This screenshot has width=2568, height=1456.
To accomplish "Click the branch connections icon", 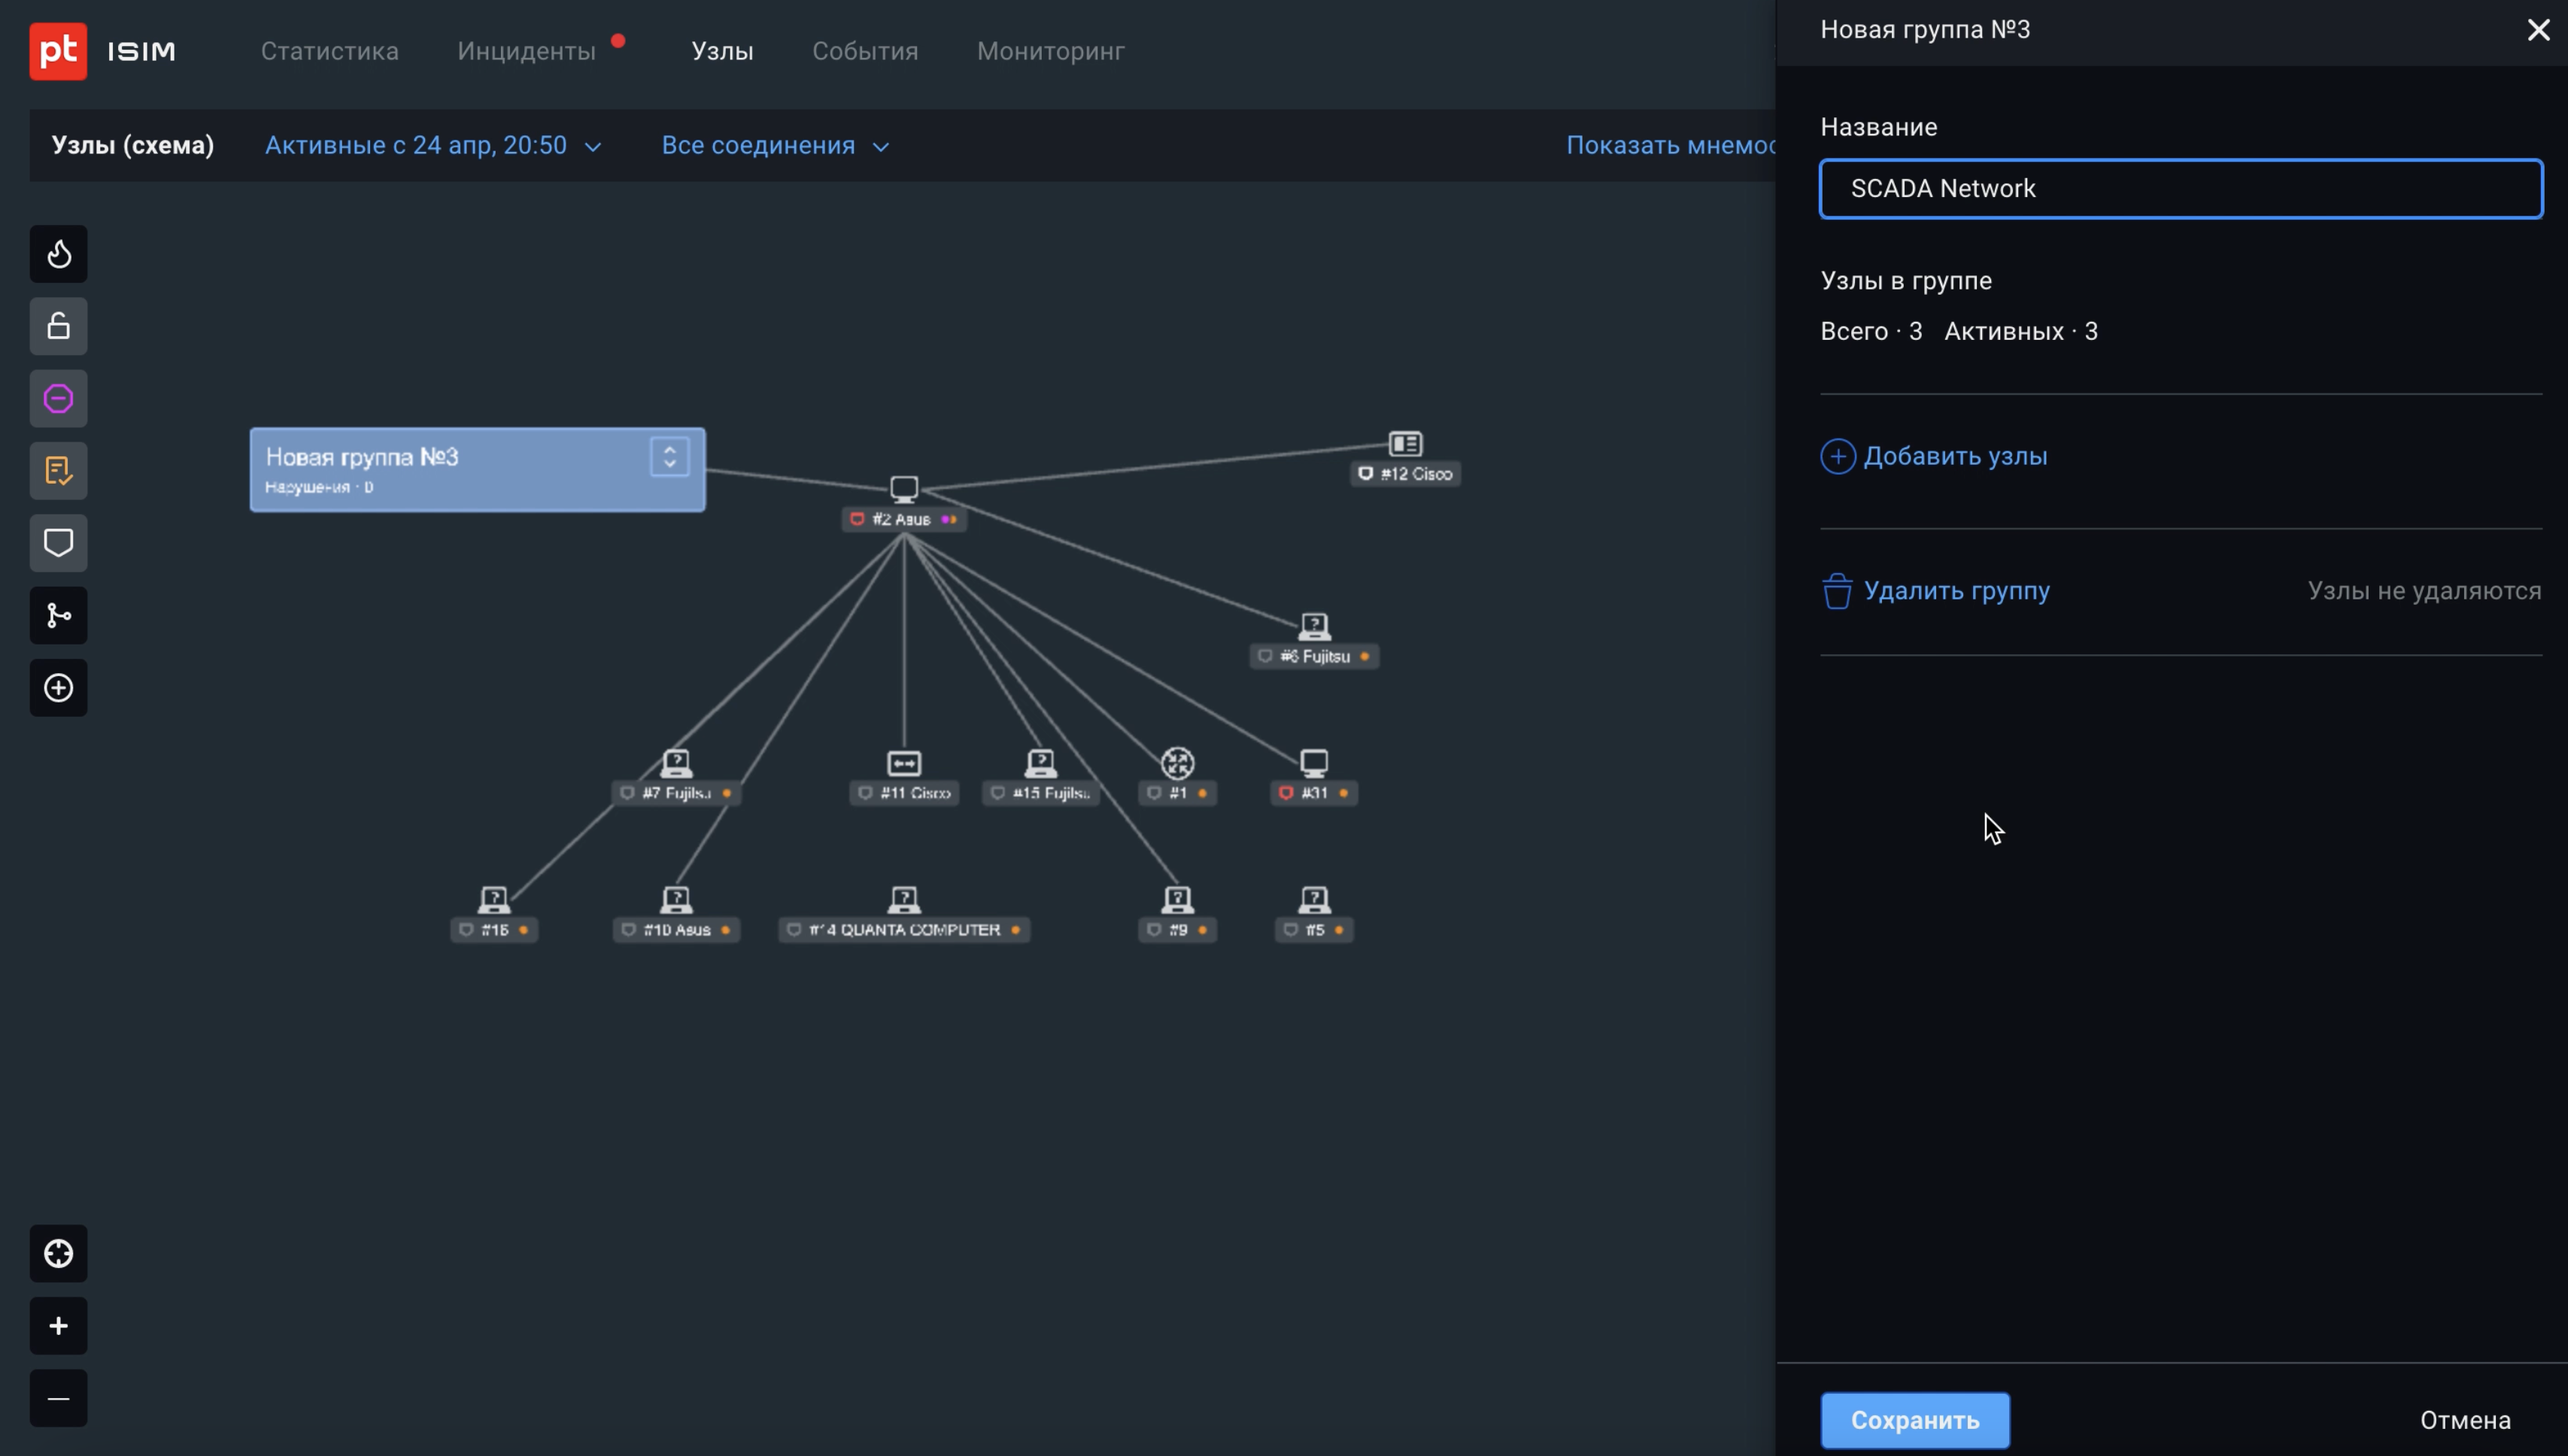I will pos(58,615).
